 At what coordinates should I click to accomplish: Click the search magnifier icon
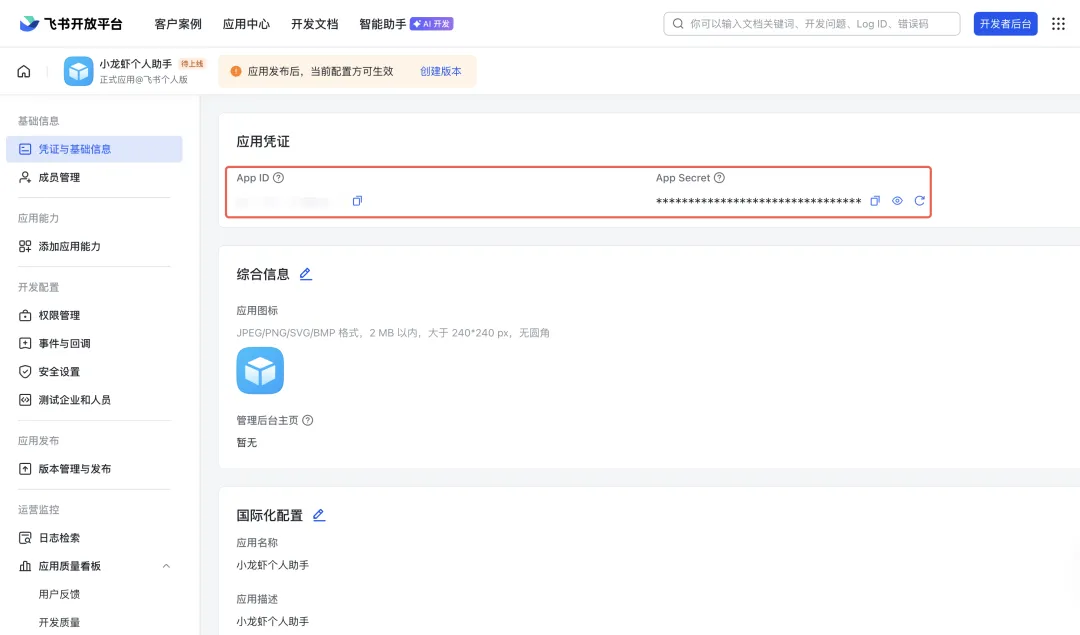point(678,23)
